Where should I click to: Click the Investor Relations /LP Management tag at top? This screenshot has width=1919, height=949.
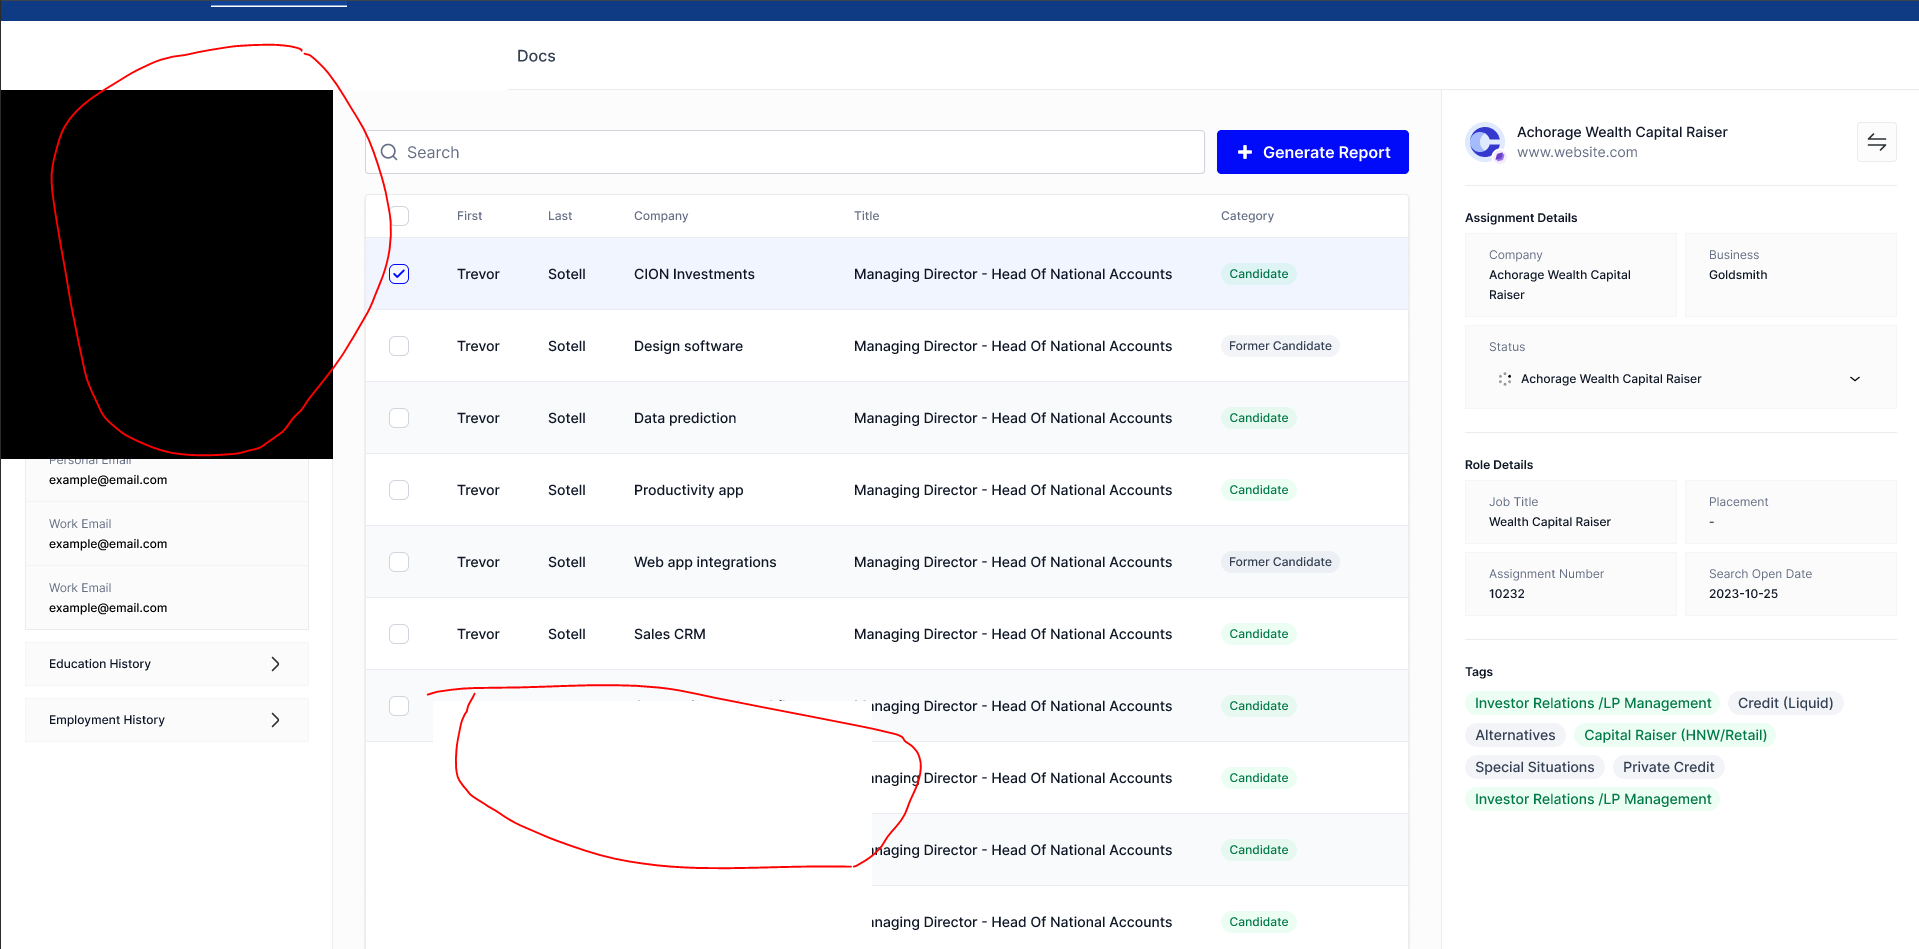[1593, 703]
